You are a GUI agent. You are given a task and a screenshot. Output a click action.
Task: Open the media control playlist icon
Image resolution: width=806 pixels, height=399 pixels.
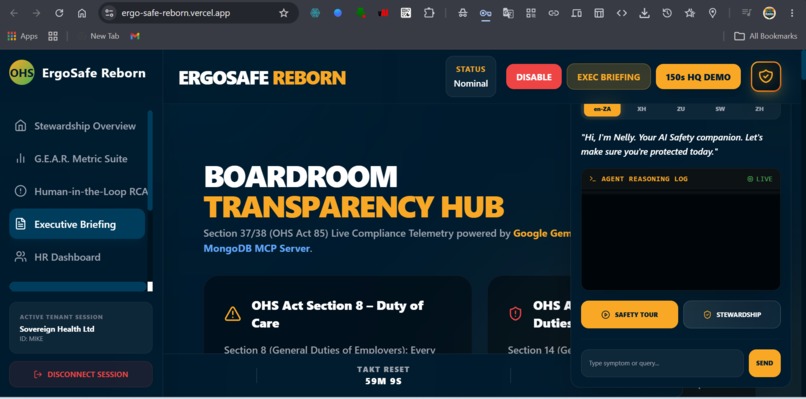click(746, 13)
